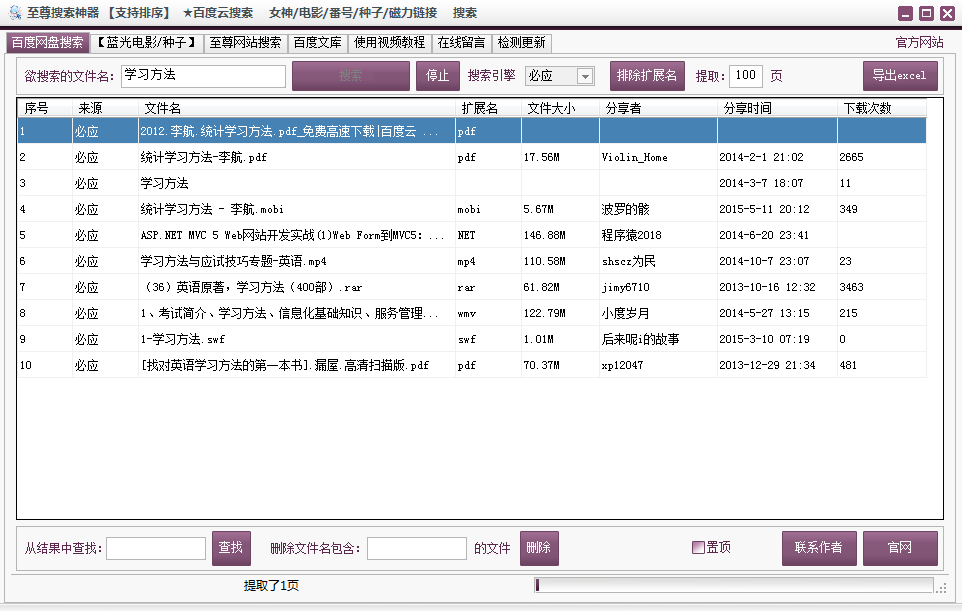Click the file size 110.58M
This screenshot has height=611, width=962.
(x=544, y=261)
